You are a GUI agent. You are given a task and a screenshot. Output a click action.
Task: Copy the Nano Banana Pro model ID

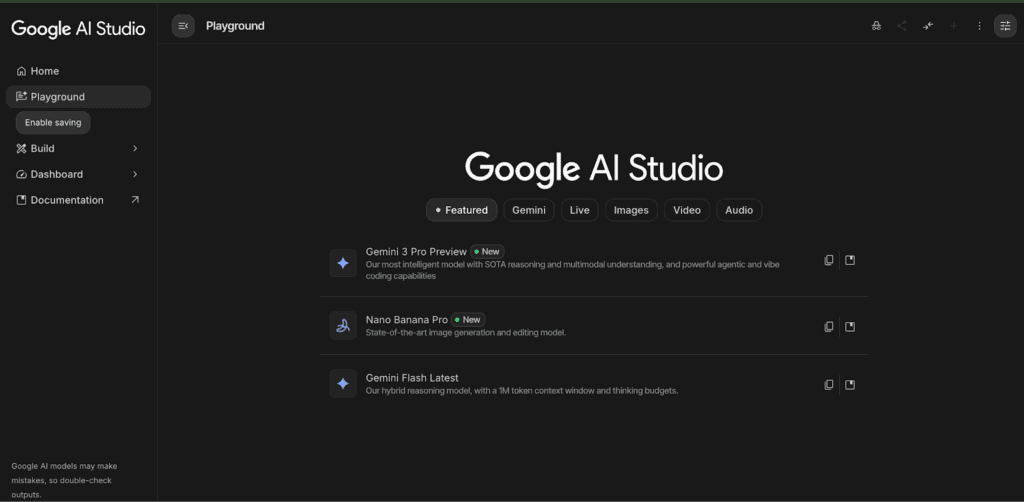pyautogui.click(x=829, y=326)
